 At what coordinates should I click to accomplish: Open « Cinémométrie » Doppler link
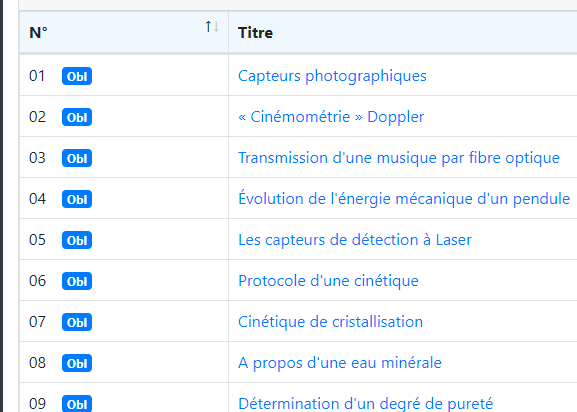[331, 117]
